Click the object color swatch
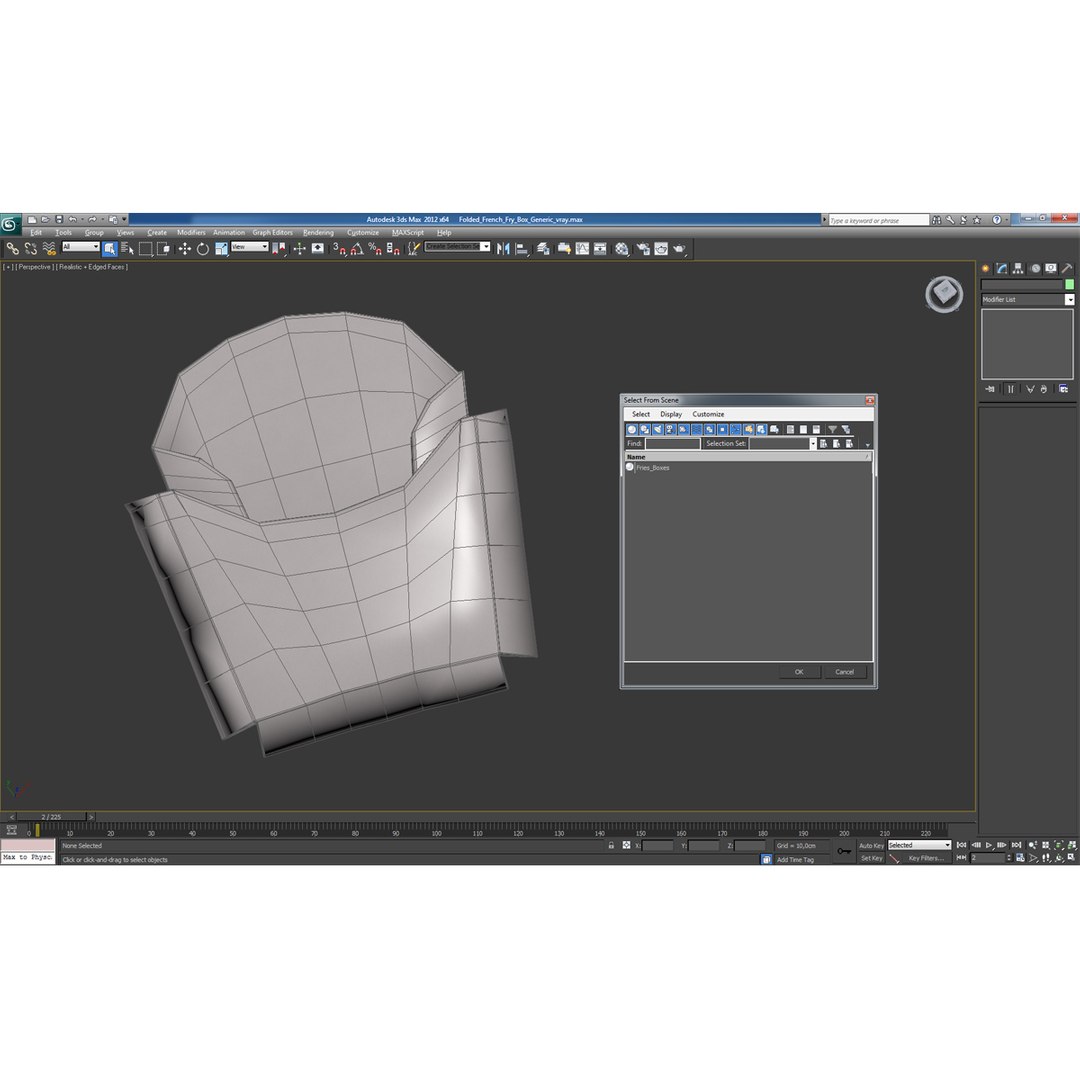The height and width of the screenshot is (1080, 1080). 1070,284
